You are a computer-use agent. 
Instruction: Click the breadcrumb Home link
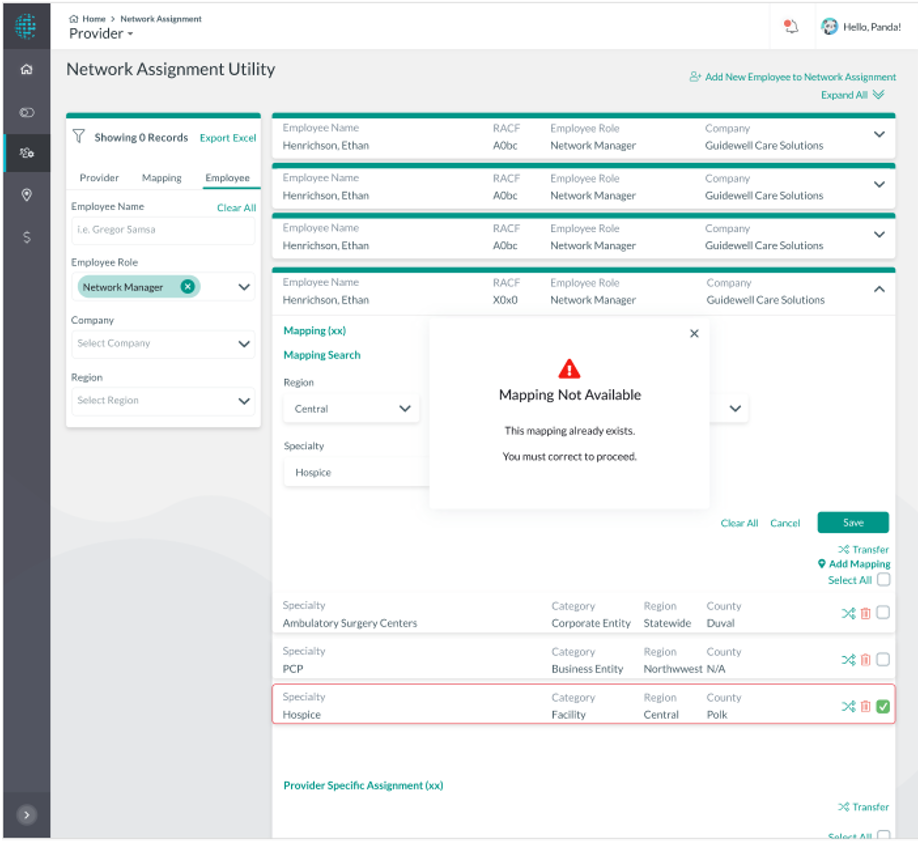pyautogui.click(x=88, y=19)
